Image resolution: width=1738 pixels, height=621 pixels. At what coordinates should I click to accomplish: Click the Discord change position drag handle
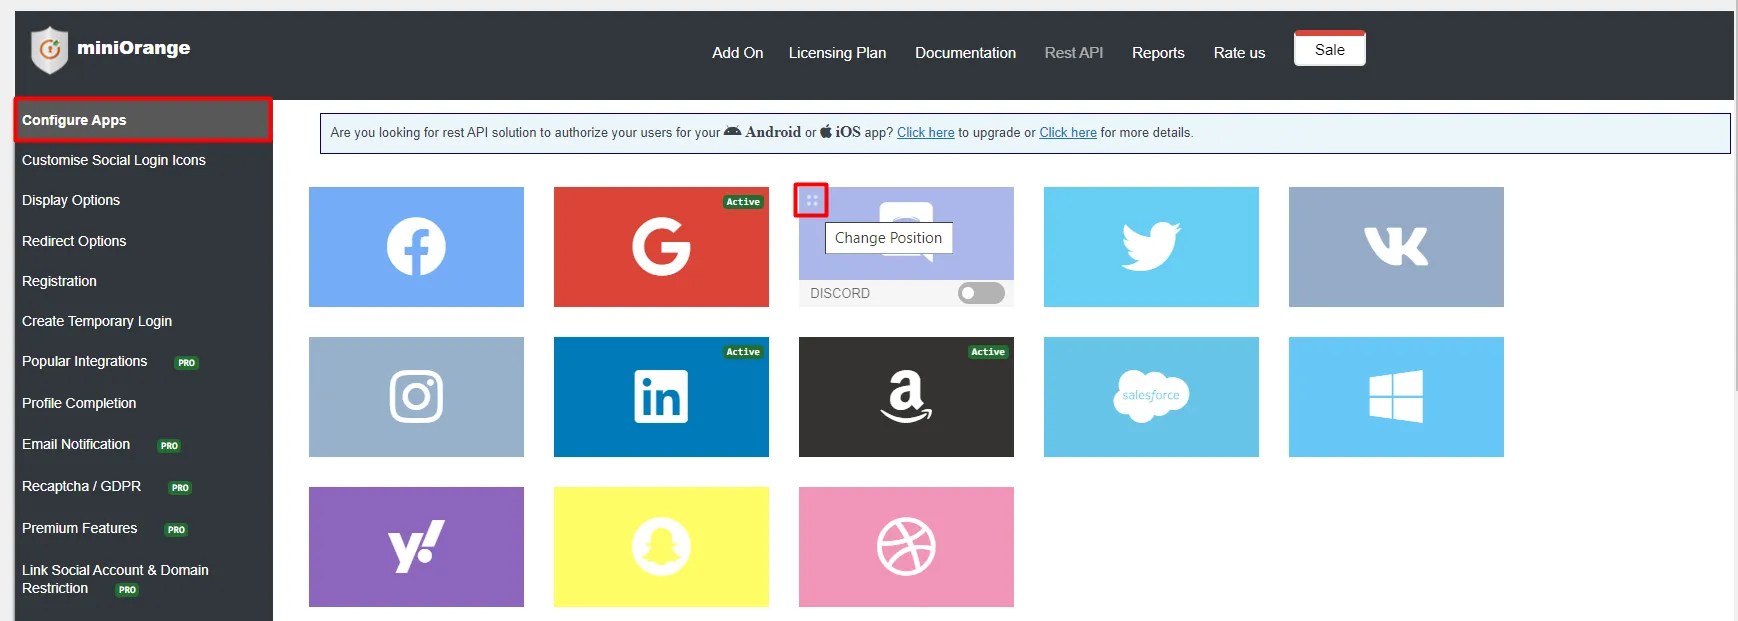[x=811, y=200]
